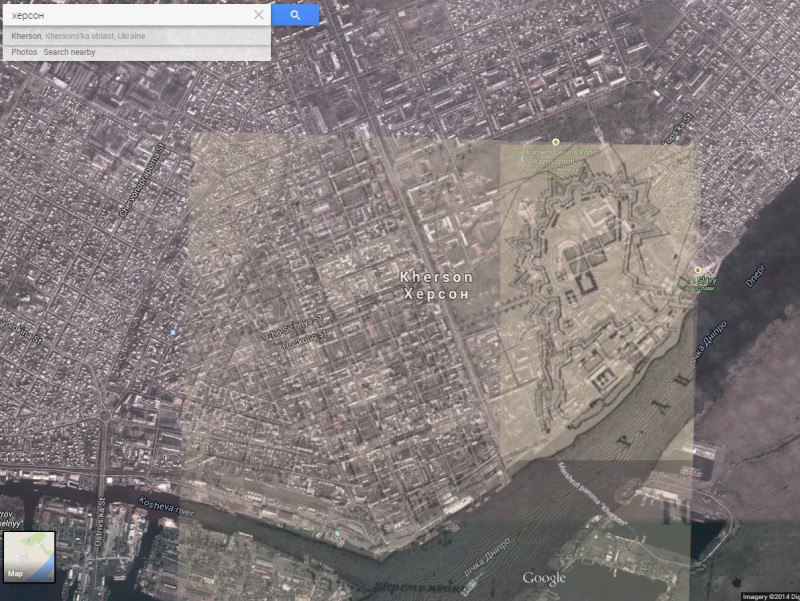Open the Photos link under the search box
Viewport: 800px width, 601px height.
click(x=24, y=52)
